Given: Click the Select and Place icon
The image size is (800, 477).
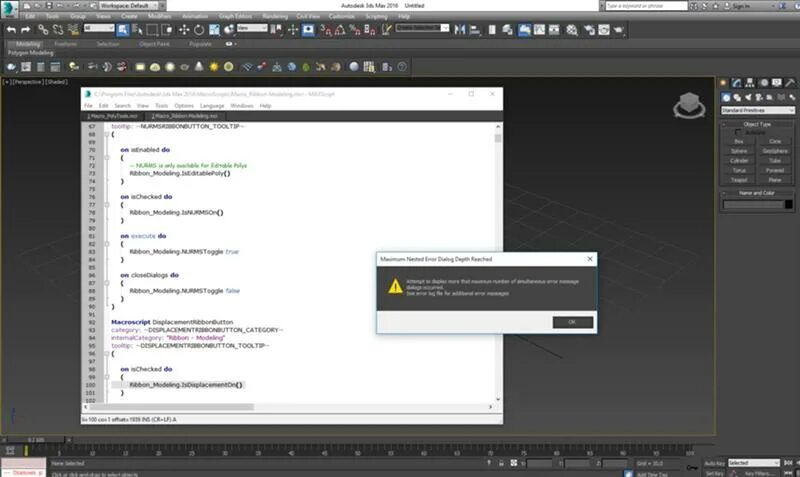Looking at the screenshot, I should tap(229, 30).
